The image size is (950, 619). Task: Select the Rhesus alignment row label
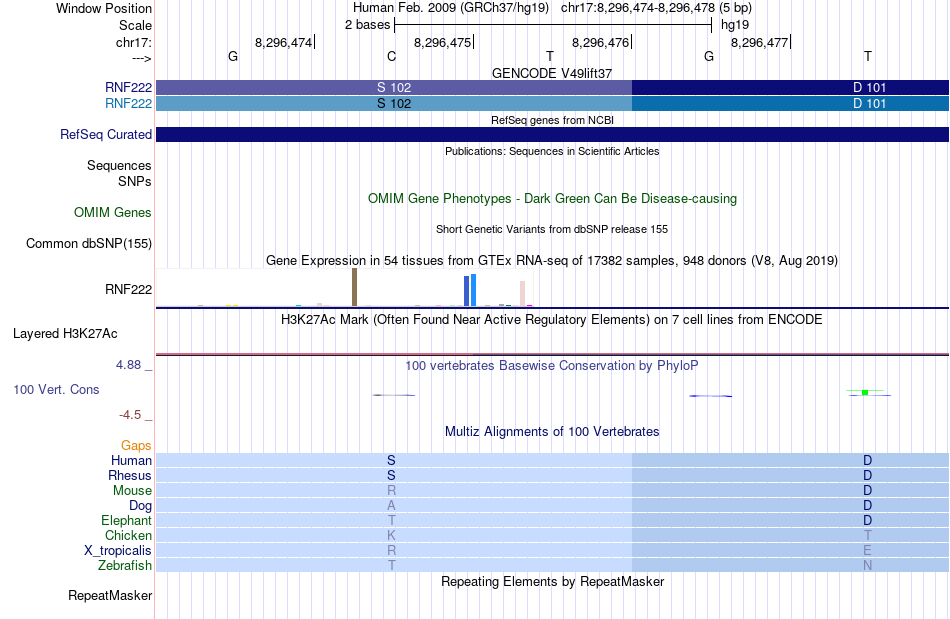coord(130,475)
